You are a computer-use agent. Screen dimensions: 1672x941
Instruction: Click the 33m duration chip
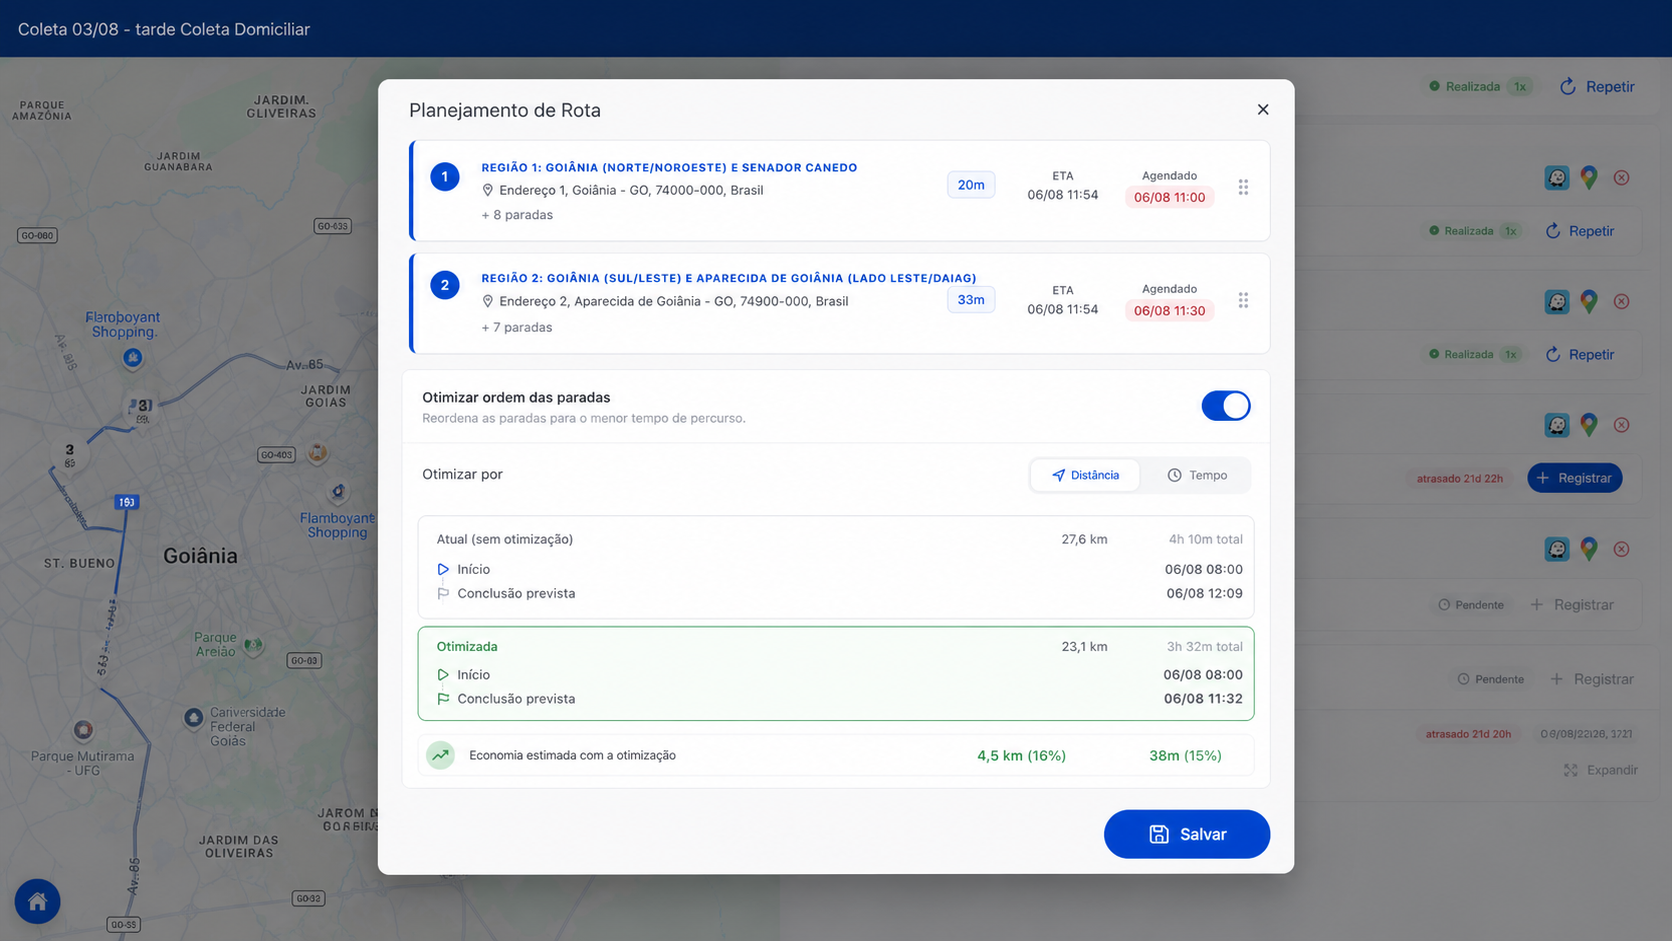[971, 300]
